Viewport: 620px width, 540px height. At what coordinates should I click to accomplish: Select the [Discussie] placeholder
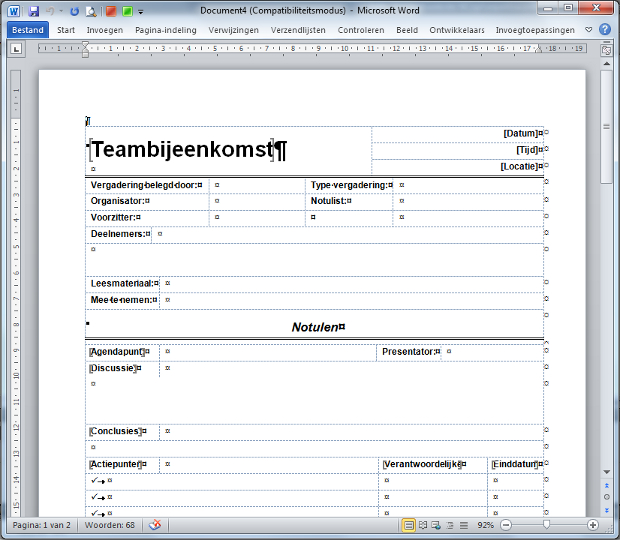[x=113, y=368]
